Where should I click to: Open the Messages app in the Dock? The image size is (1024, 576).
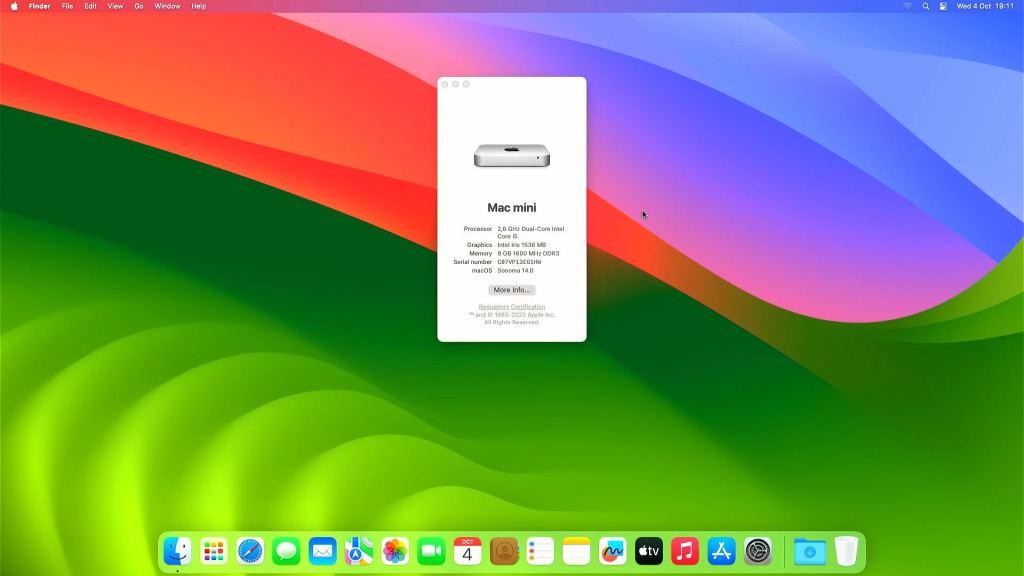coord(286,551)
